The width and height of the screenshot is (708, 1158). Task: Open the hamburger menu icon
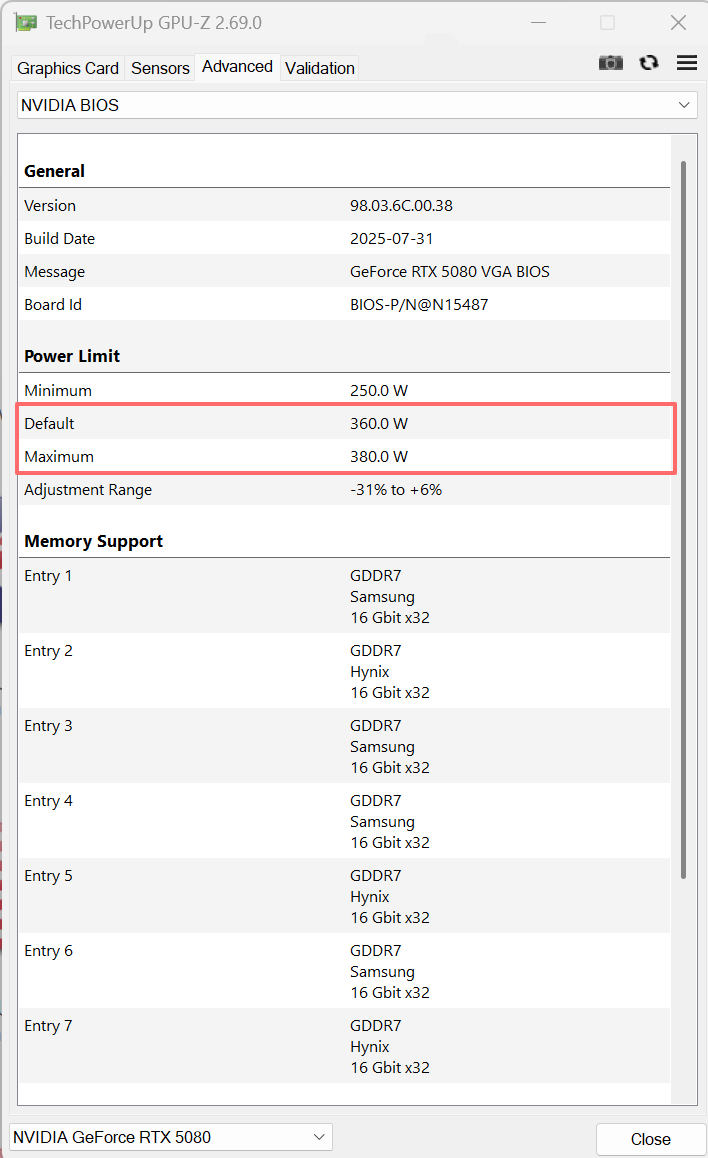[x=687, y=63]
